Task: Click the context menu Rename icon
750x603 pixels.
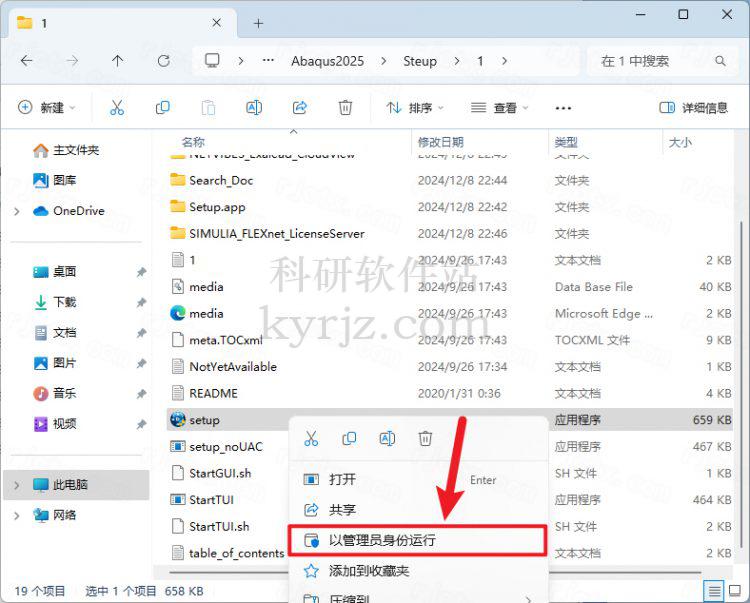Action: 387,438
